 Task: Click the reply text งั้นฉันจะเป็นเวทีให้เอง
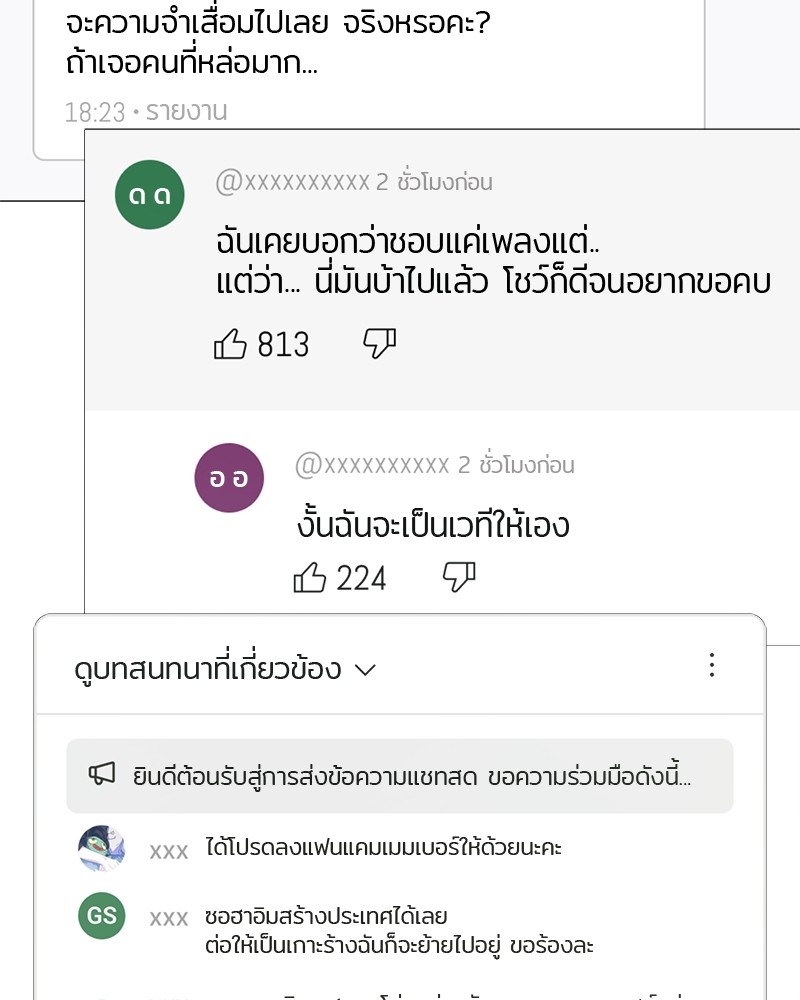[x=433, y=524]
